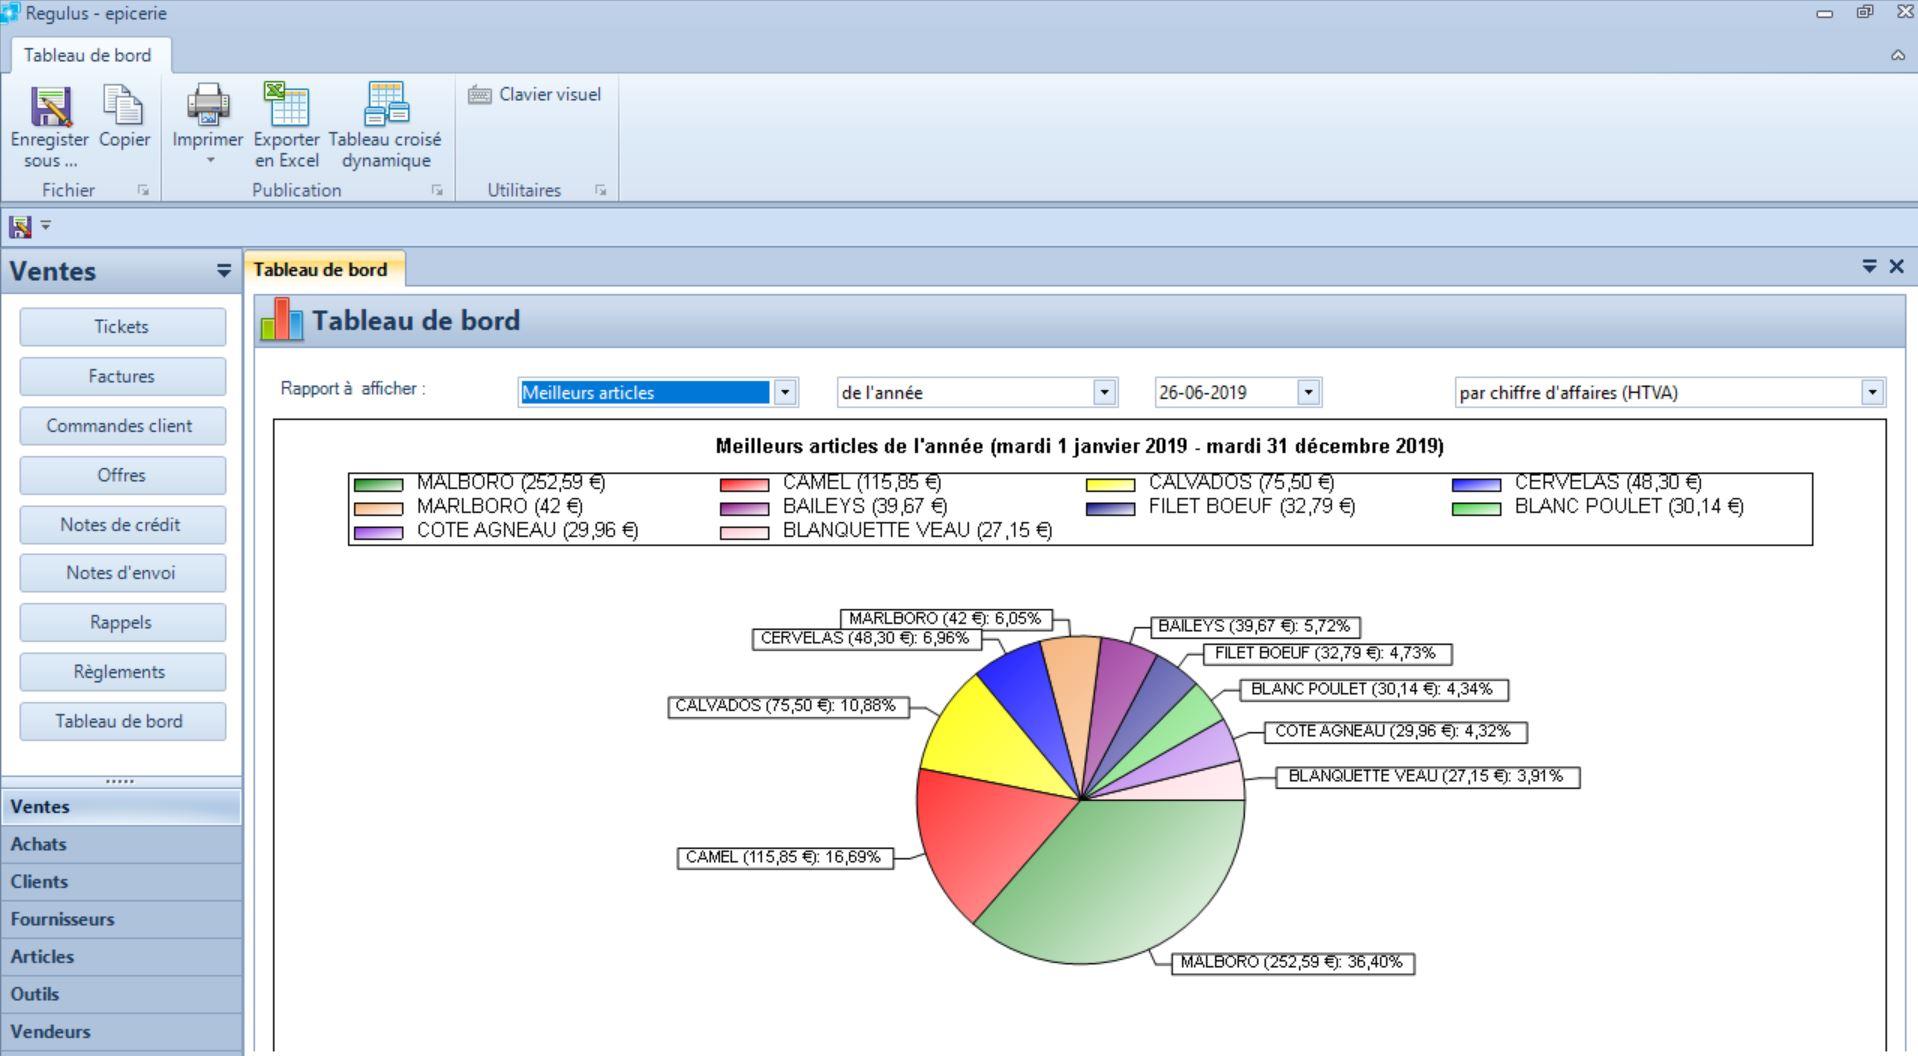This screenshot has width=1918, height=1056.
Task: Open quick access toolbar customize arrow
Action: point(46,225)
